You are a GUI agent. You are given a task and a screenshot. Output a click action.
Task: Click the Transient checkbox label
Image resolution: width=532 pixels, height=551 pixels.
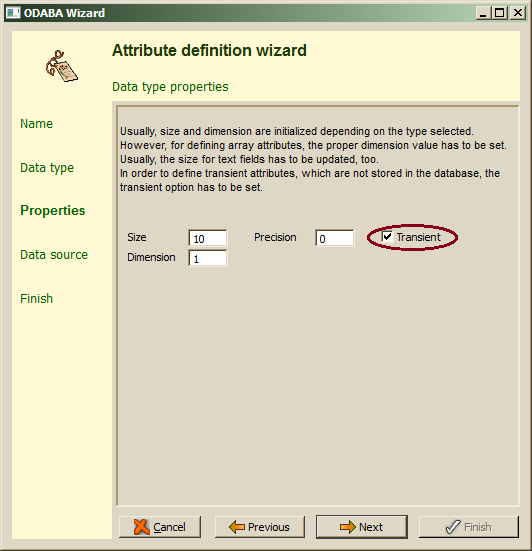pos(418,237)
